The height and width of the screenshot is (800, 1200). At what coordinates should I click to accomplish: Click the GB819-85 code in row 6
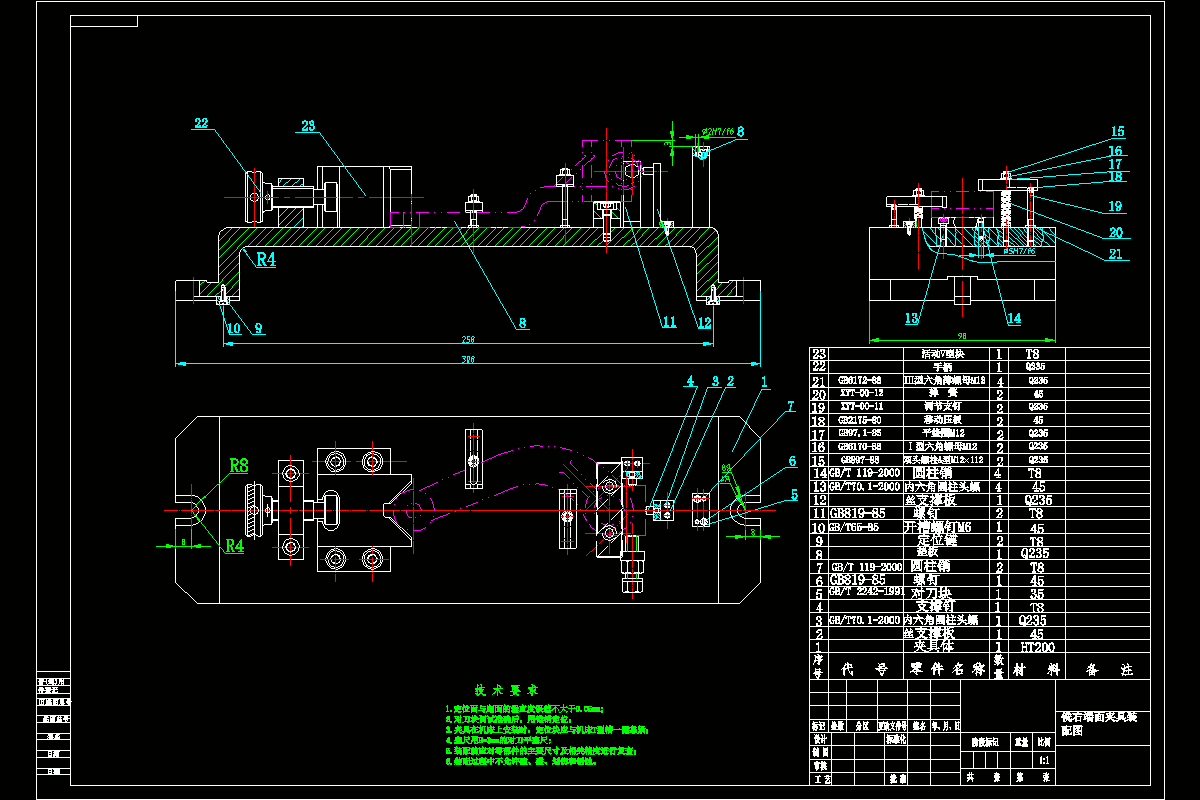858,579
